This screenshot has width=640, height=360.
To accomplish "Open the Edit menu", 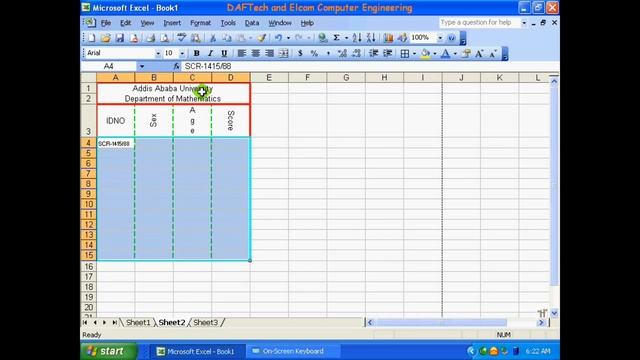I will point(125,23).
